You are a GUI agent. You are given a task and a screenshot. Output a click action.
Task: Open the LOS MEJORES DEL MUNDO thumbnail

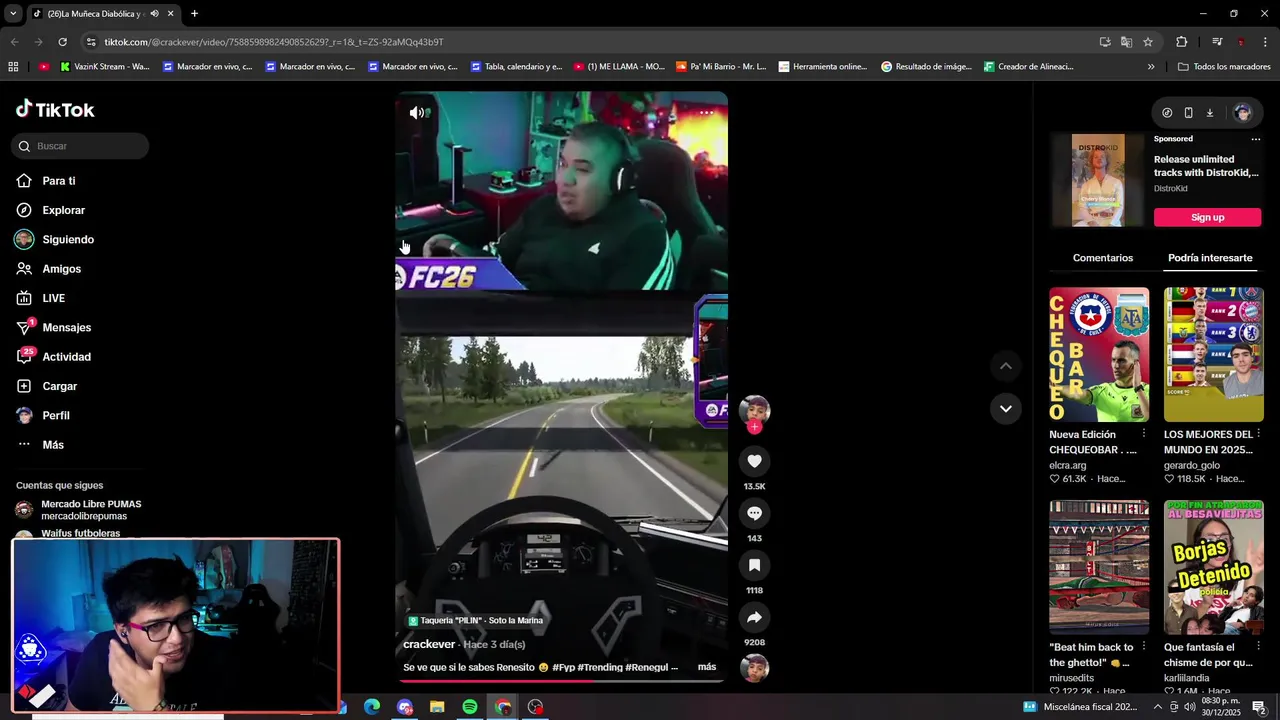coord(1213,355)
